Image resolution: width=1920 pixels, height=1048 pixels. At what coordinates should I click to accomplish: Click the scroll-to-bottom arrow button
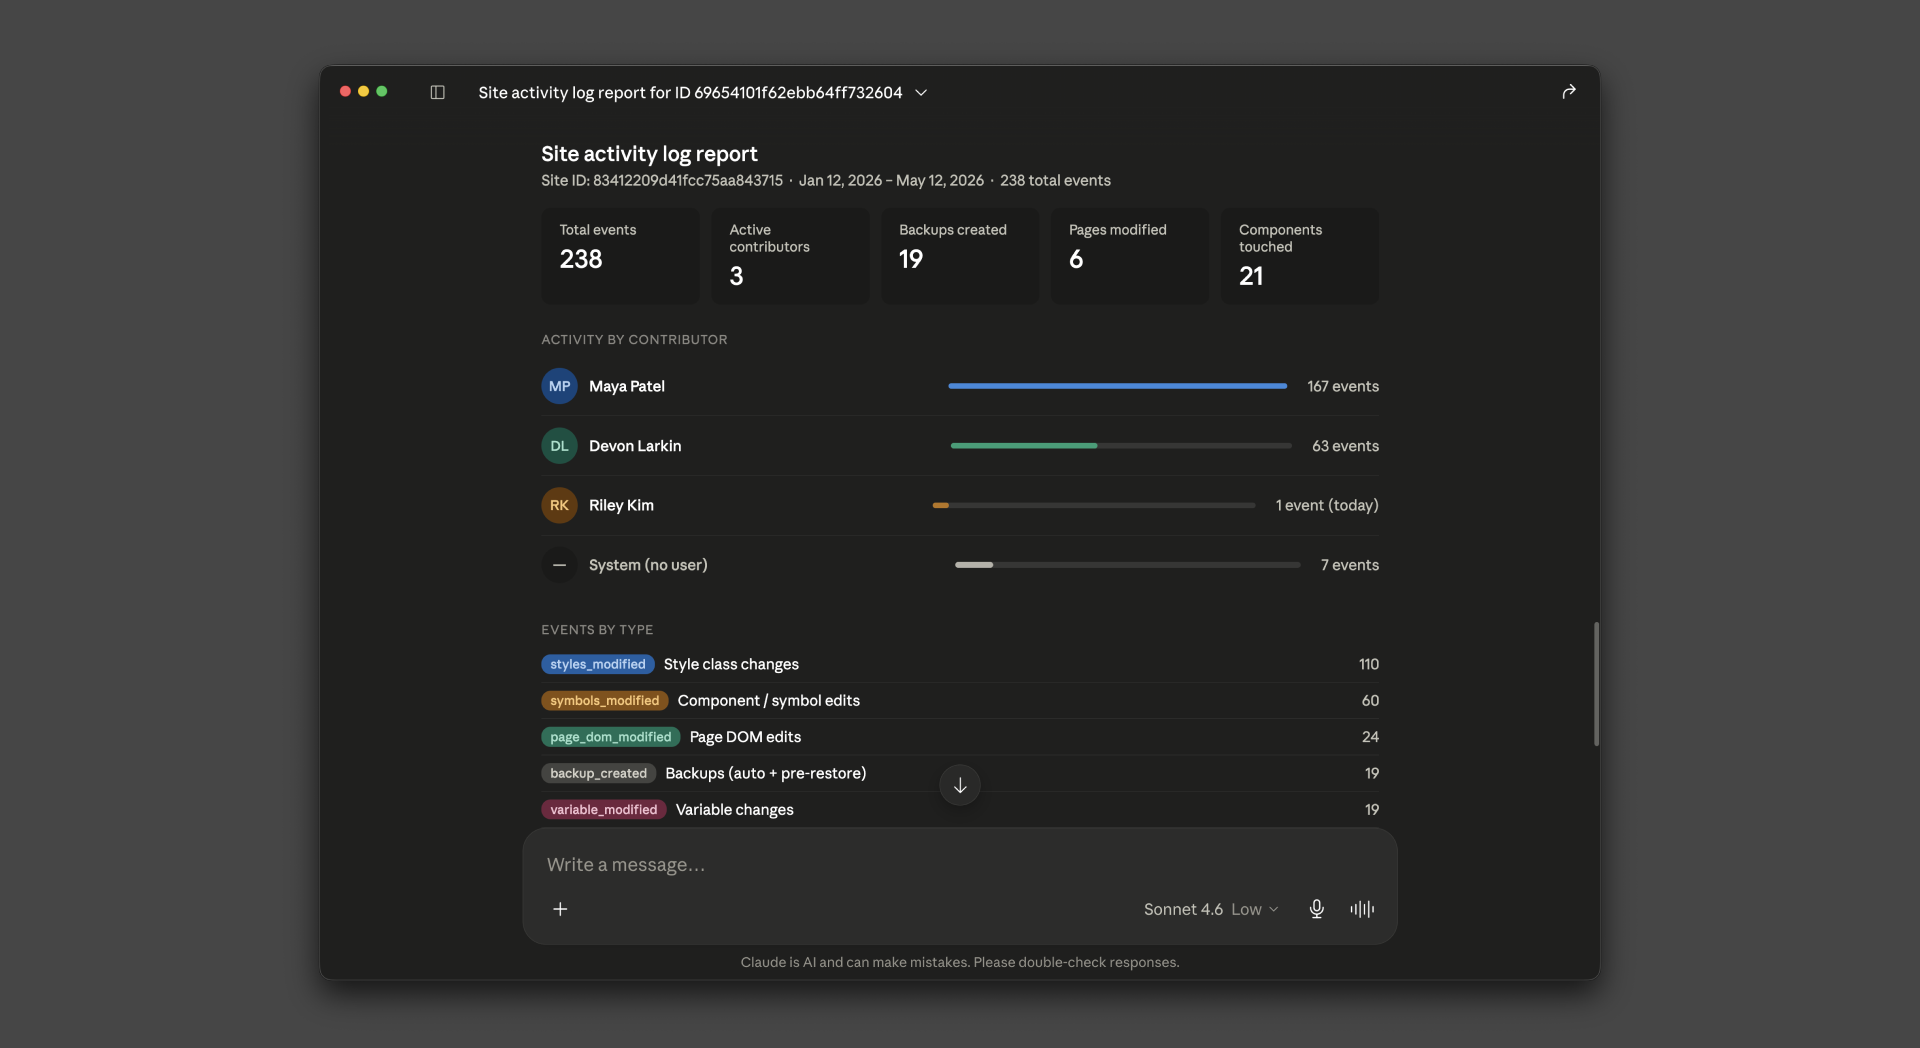pyautogui.click(x=960, y=785)
